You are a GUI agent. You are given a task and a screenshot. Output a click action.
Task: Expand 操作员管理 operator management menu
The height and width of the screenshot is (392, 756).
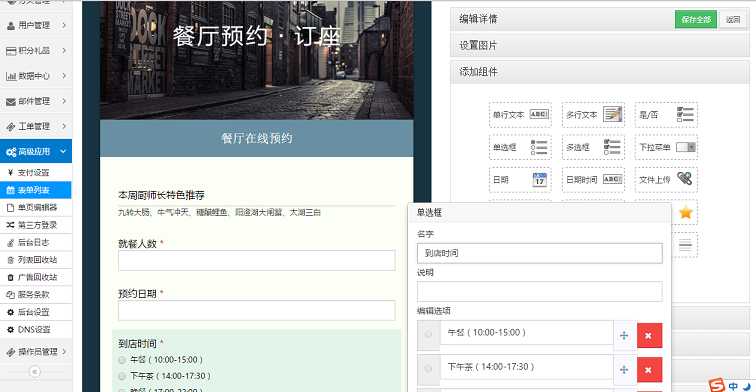(36, 351)
